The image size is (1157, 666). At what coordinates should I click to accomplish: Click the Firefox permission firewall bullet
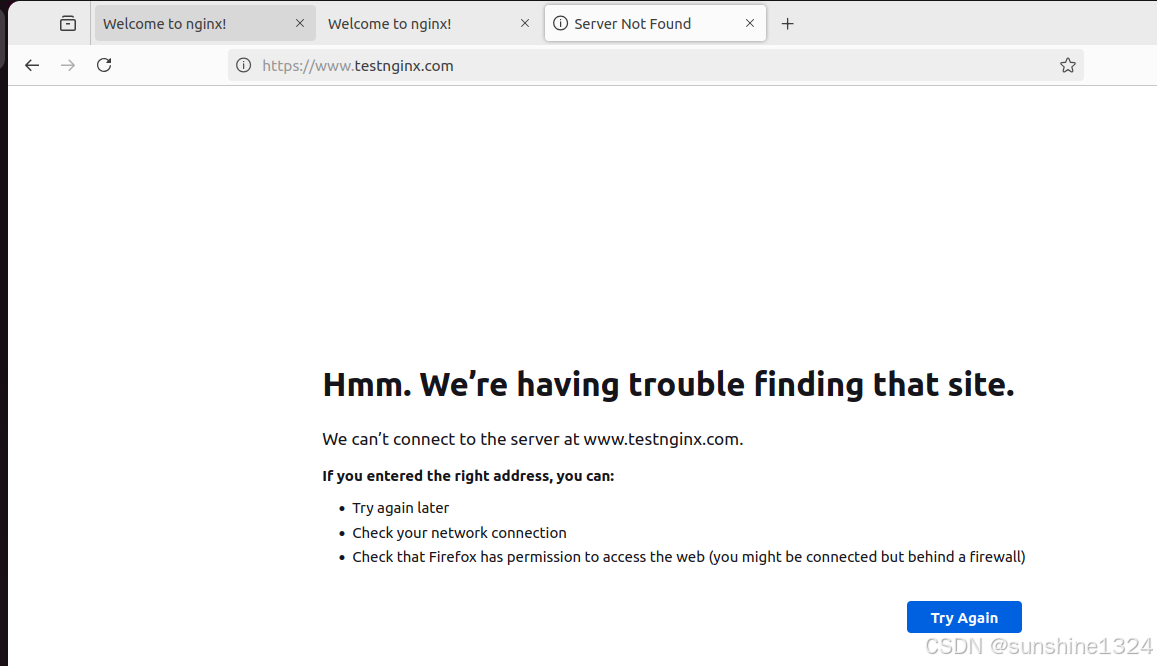[689, 558]
